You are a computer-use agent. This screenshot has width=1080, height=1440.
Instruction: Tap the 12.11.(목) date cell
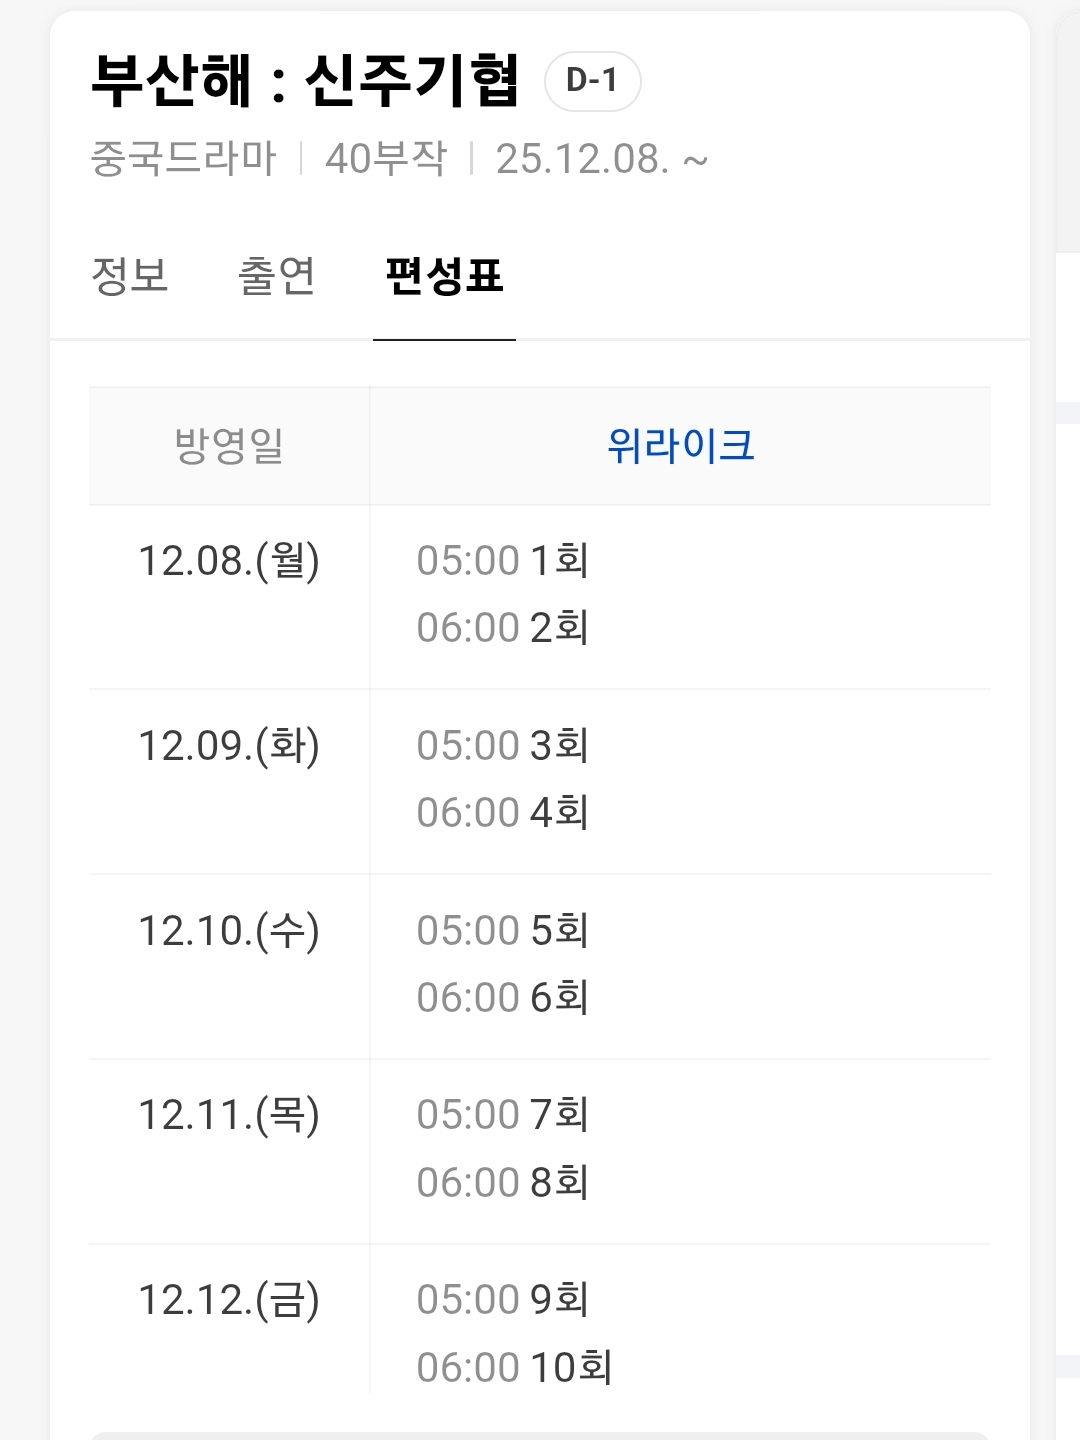click(x=229, y=1115)
